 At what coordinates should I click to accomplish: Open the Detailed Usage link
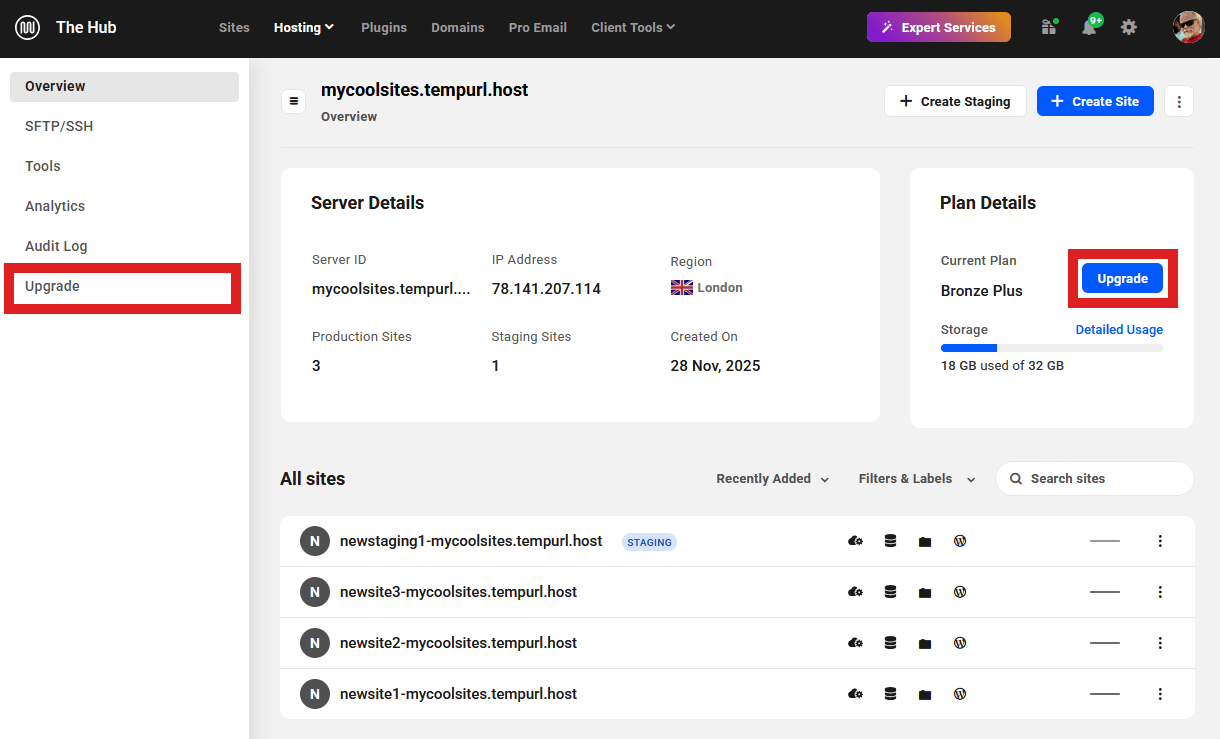[1119, 329]
